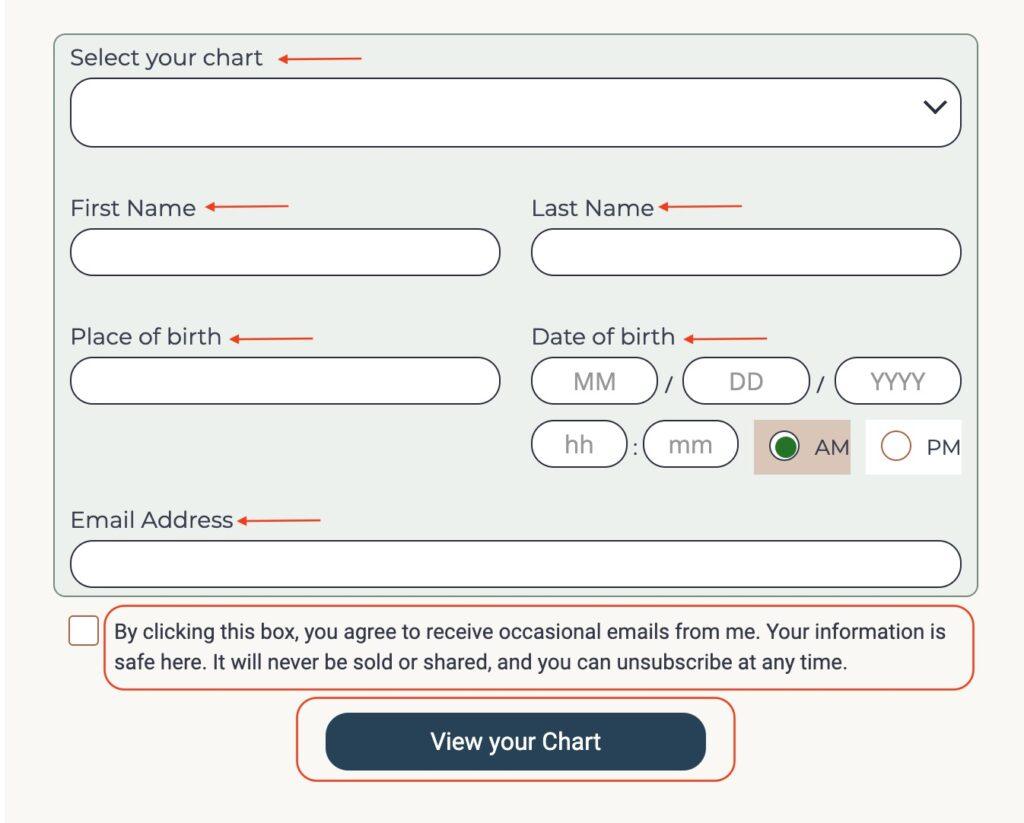Open the Select your chart dropdown

coord(500,113)
